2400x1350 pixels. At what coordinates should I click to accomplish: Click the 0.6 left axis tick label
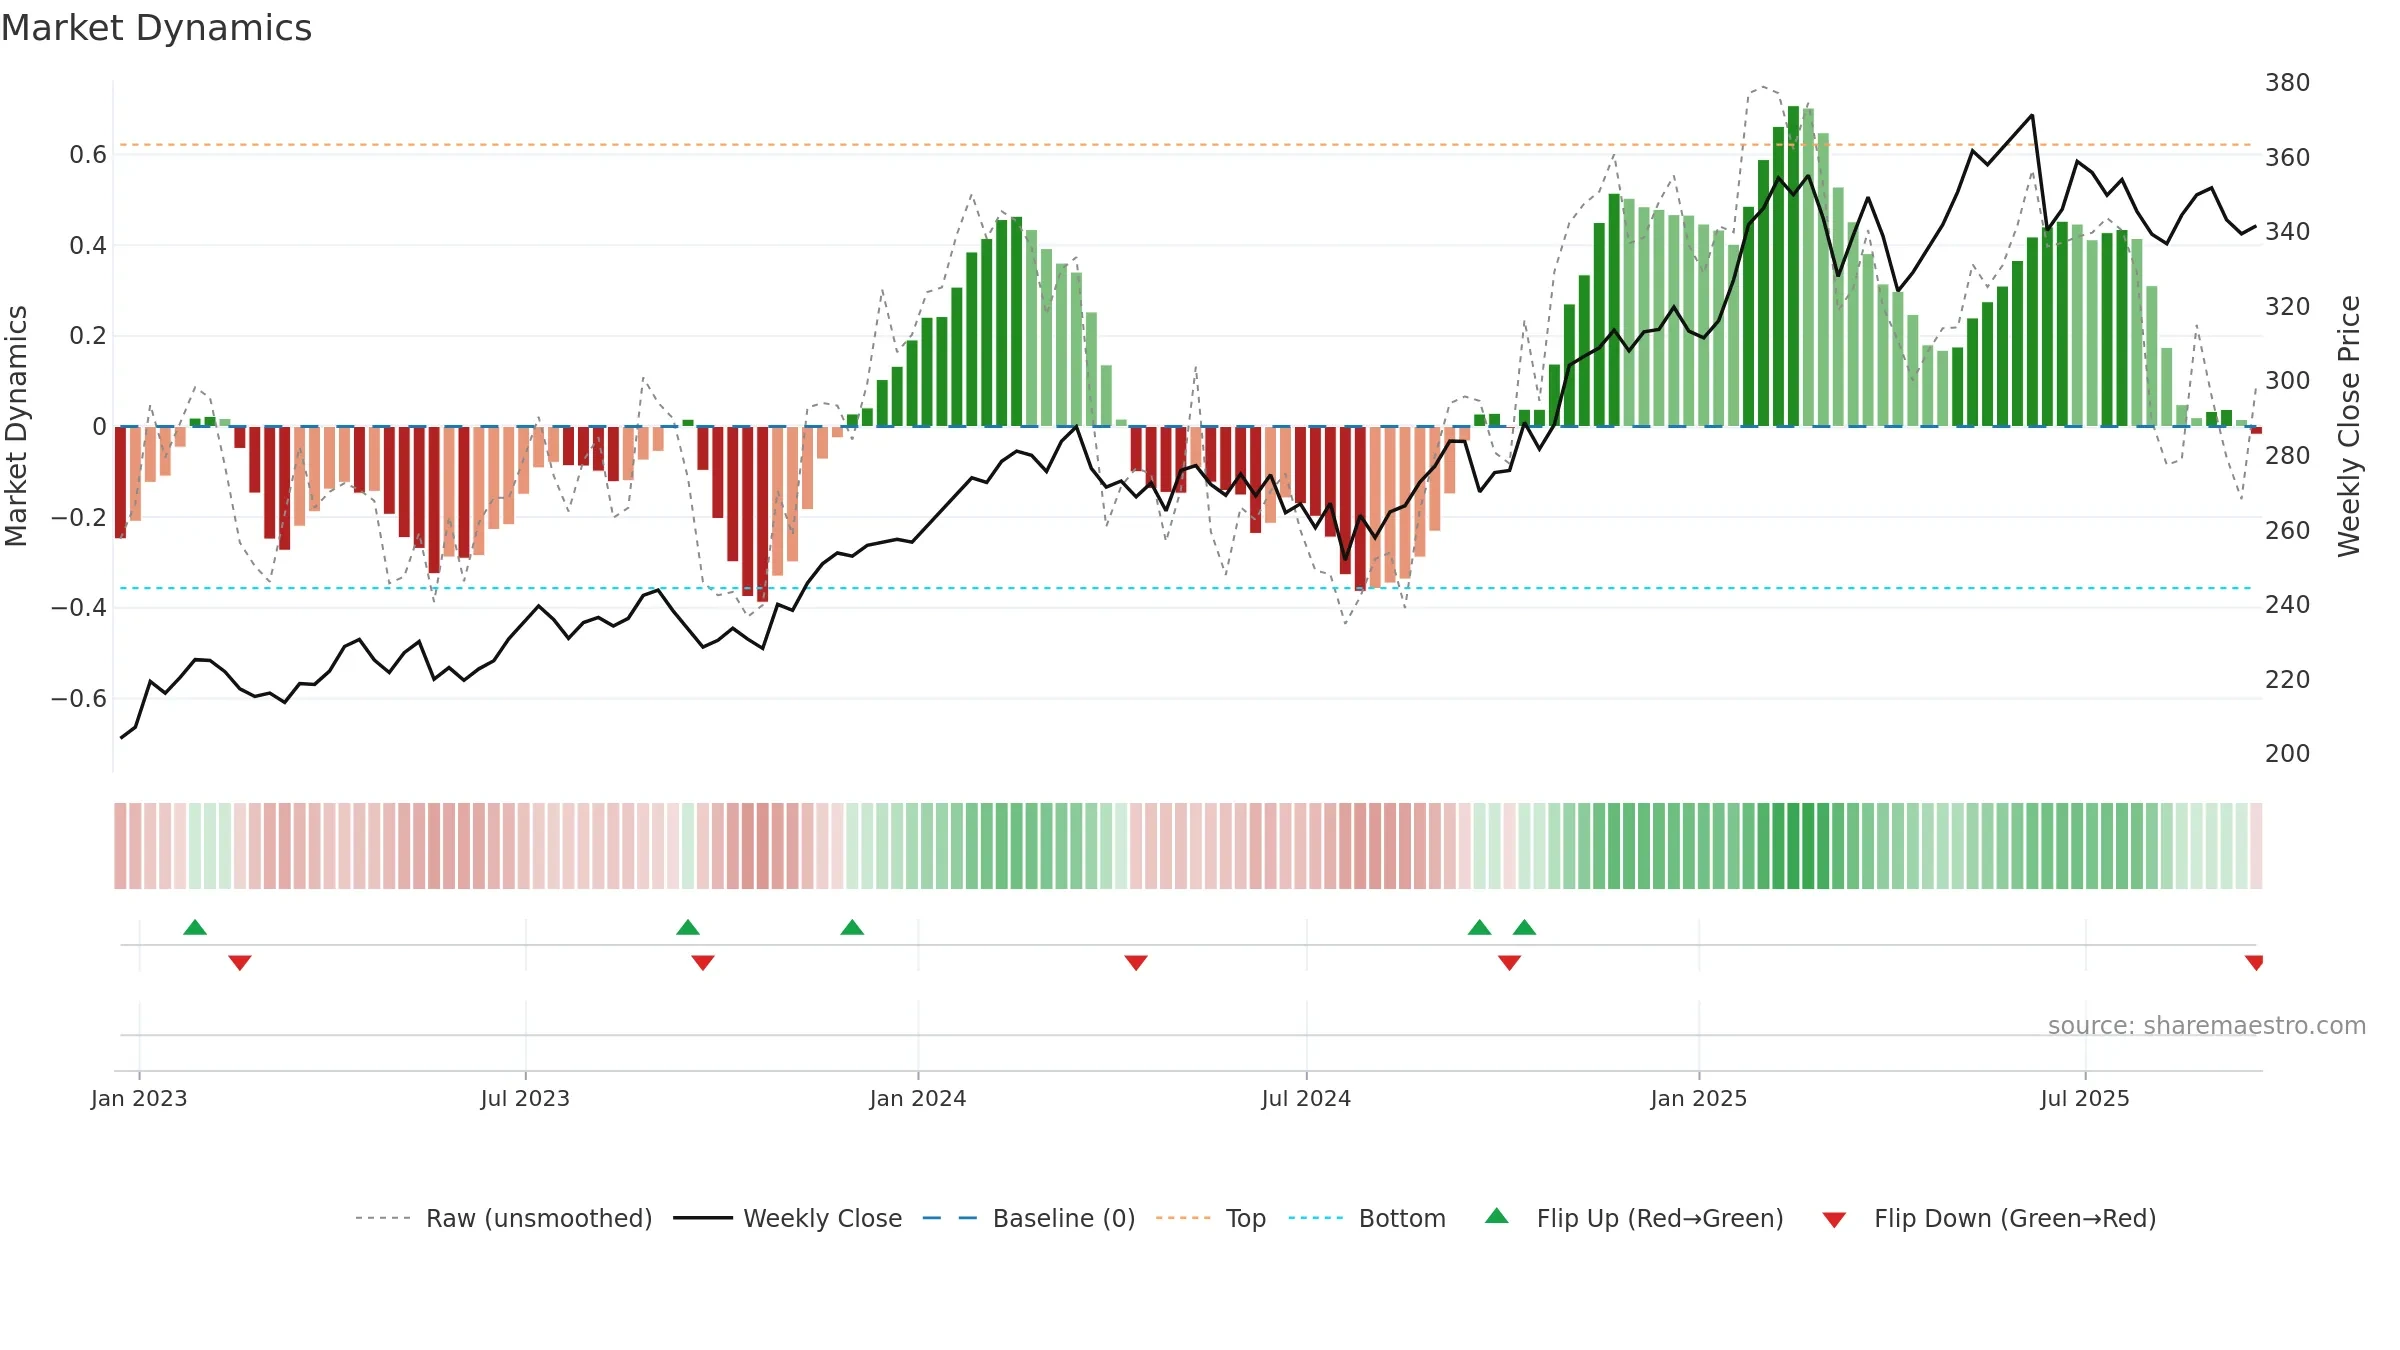88,155
